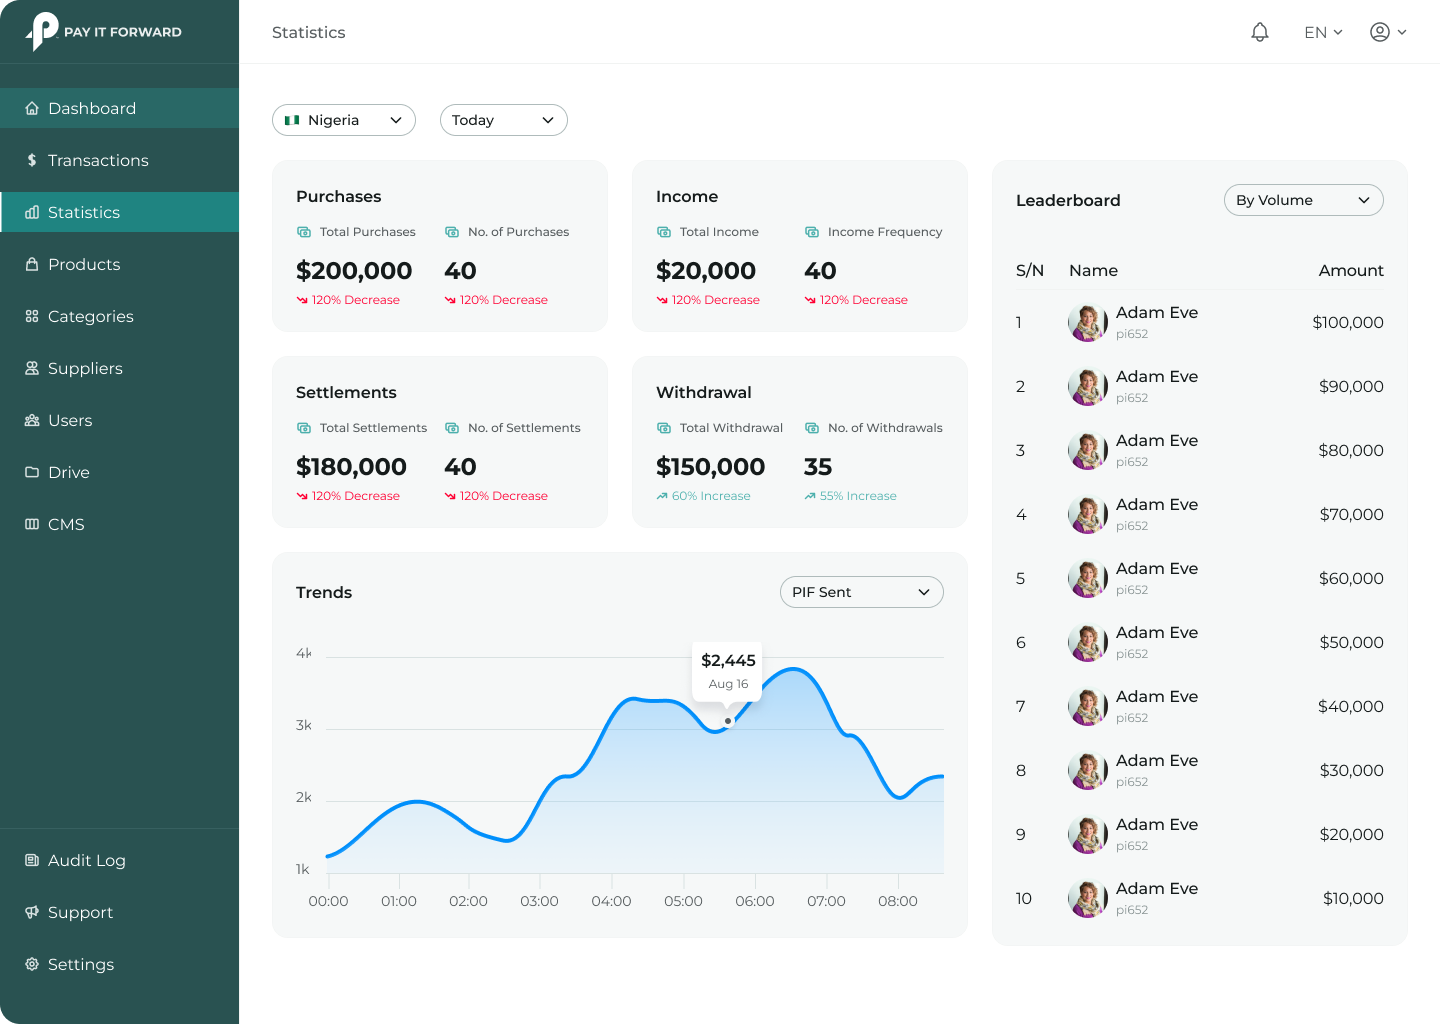This screenshot has width=1440, height=1024.
Task: Click the Income Frequency card icon
Action: tap(812, 232)
